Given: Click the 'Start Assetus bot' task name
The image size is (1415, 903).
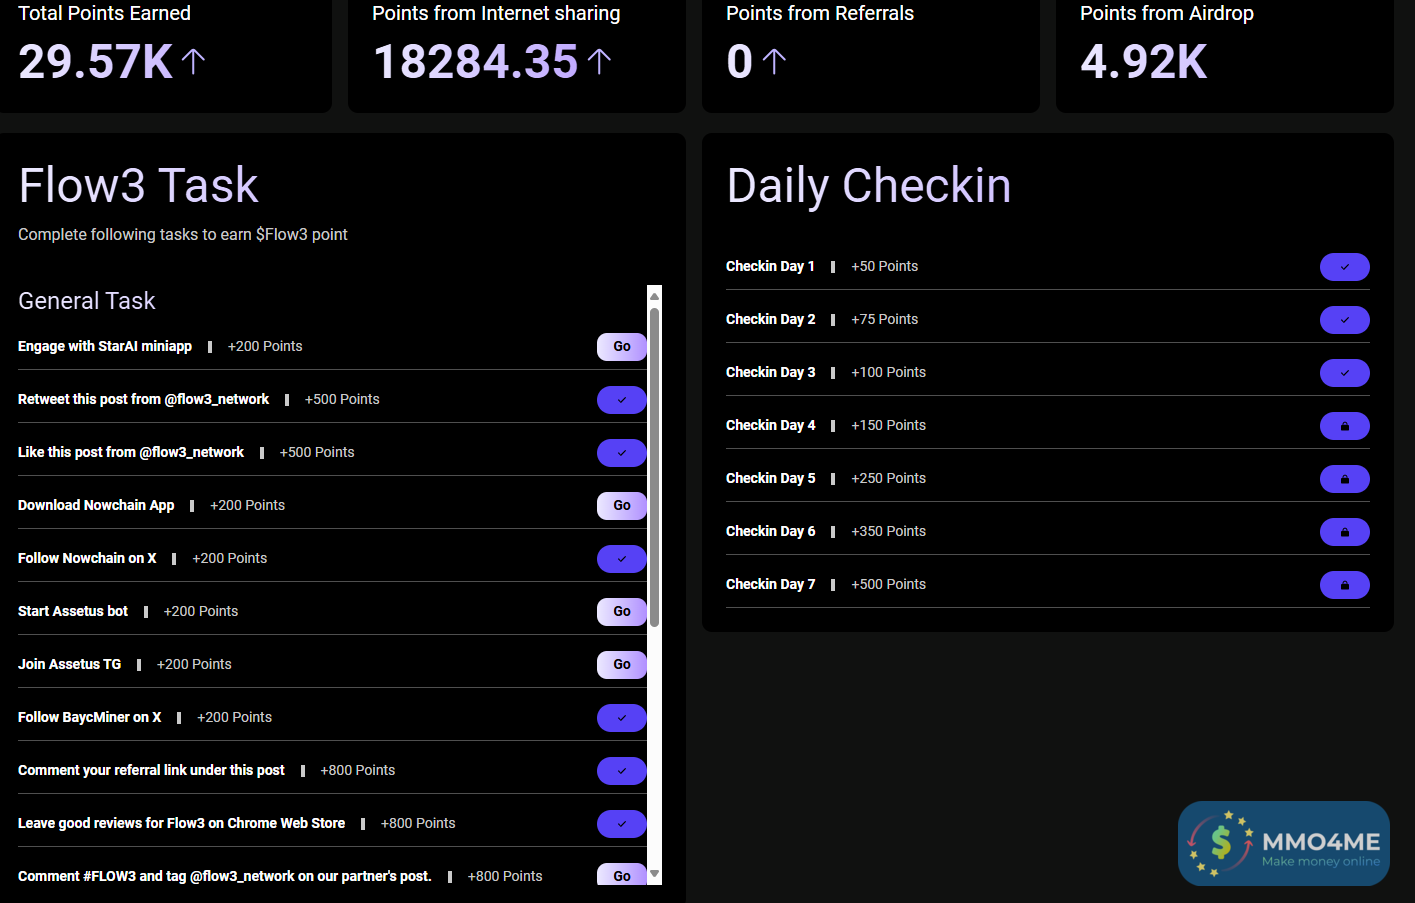Looking at the screenshot, I should click(73, 611).
